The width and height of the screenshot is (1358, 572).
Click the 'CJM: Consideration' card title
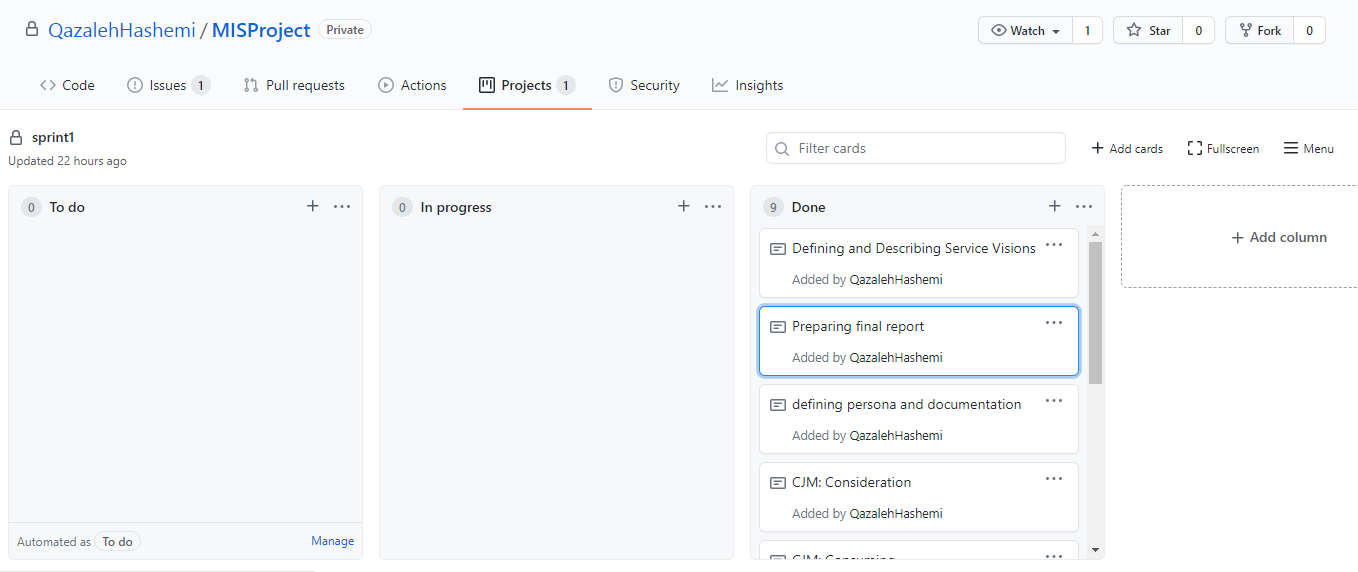tap(851, 483)
